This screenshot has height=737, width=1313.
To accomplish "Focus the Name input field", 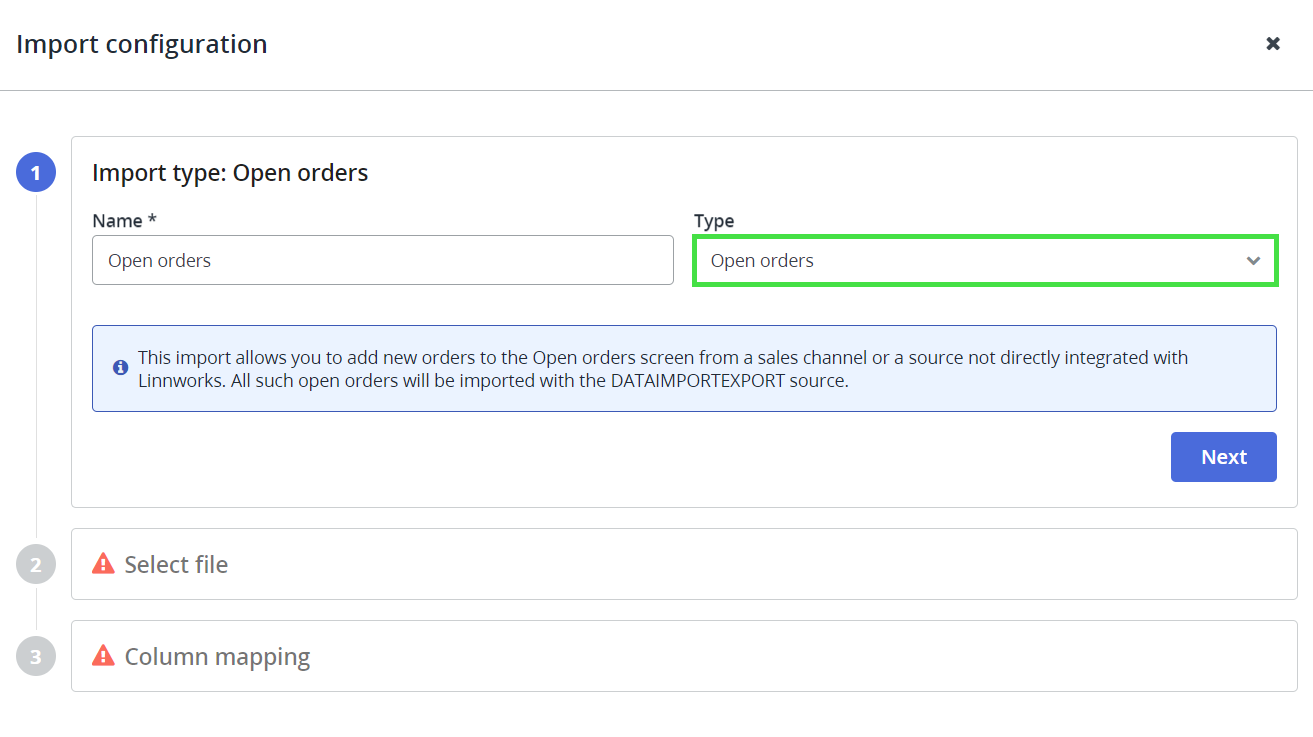I will point(382,260).
